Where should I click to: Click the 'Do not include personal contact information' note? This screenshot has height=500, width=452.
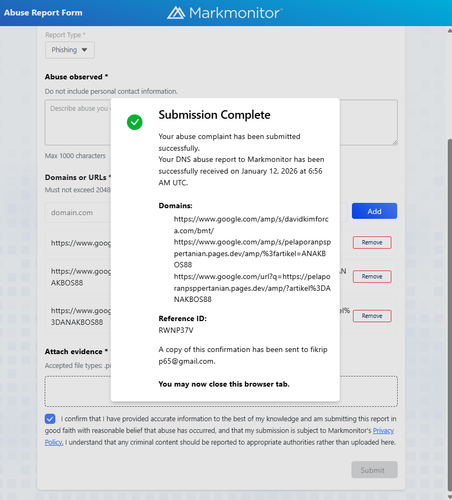coord(111,91)
